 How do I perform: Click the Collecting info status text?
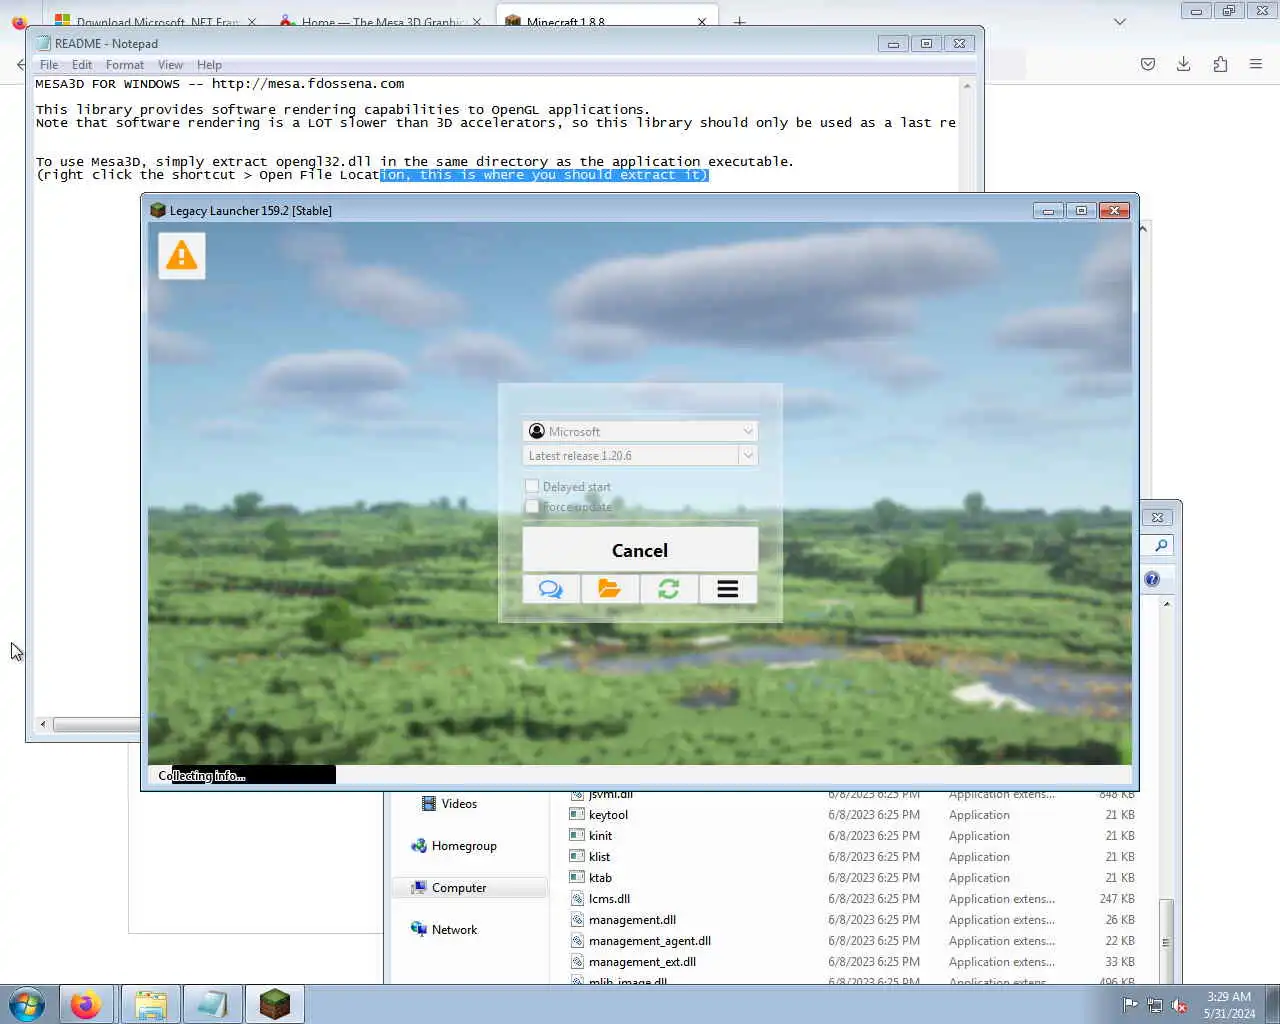[202, 775]
